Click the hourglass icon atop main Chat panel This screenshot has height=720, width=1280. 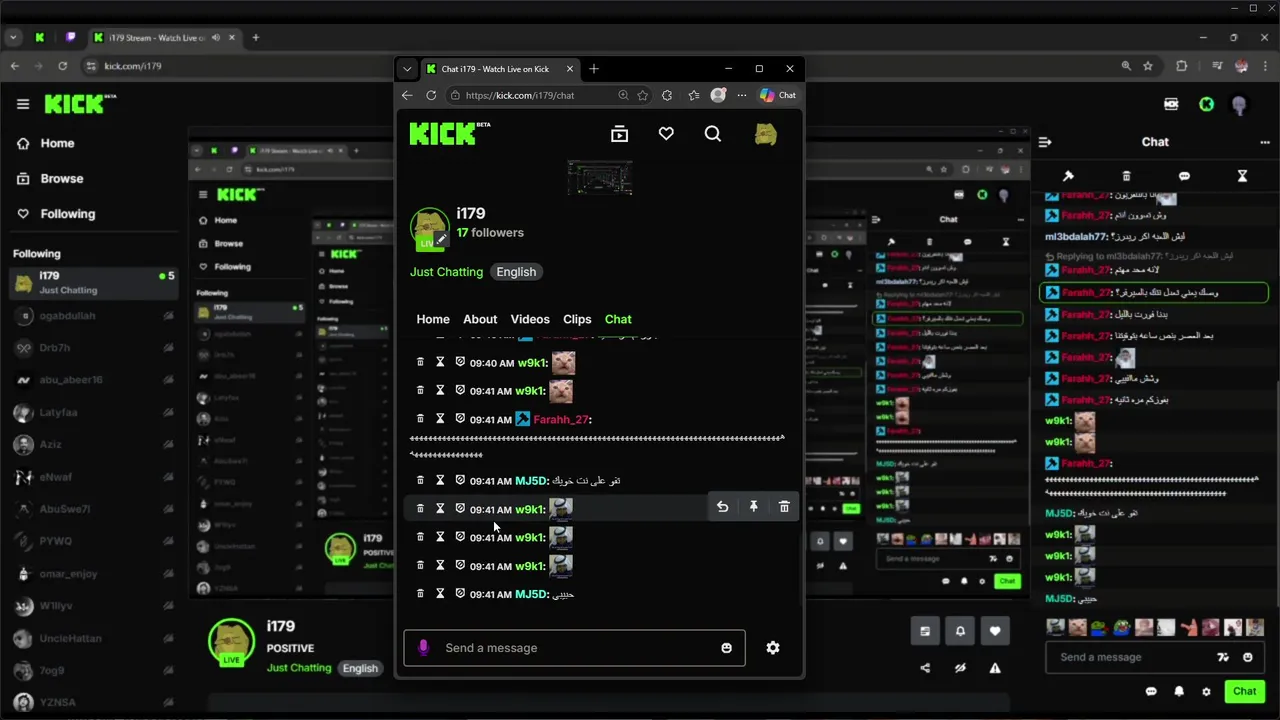coord(1242,176)
